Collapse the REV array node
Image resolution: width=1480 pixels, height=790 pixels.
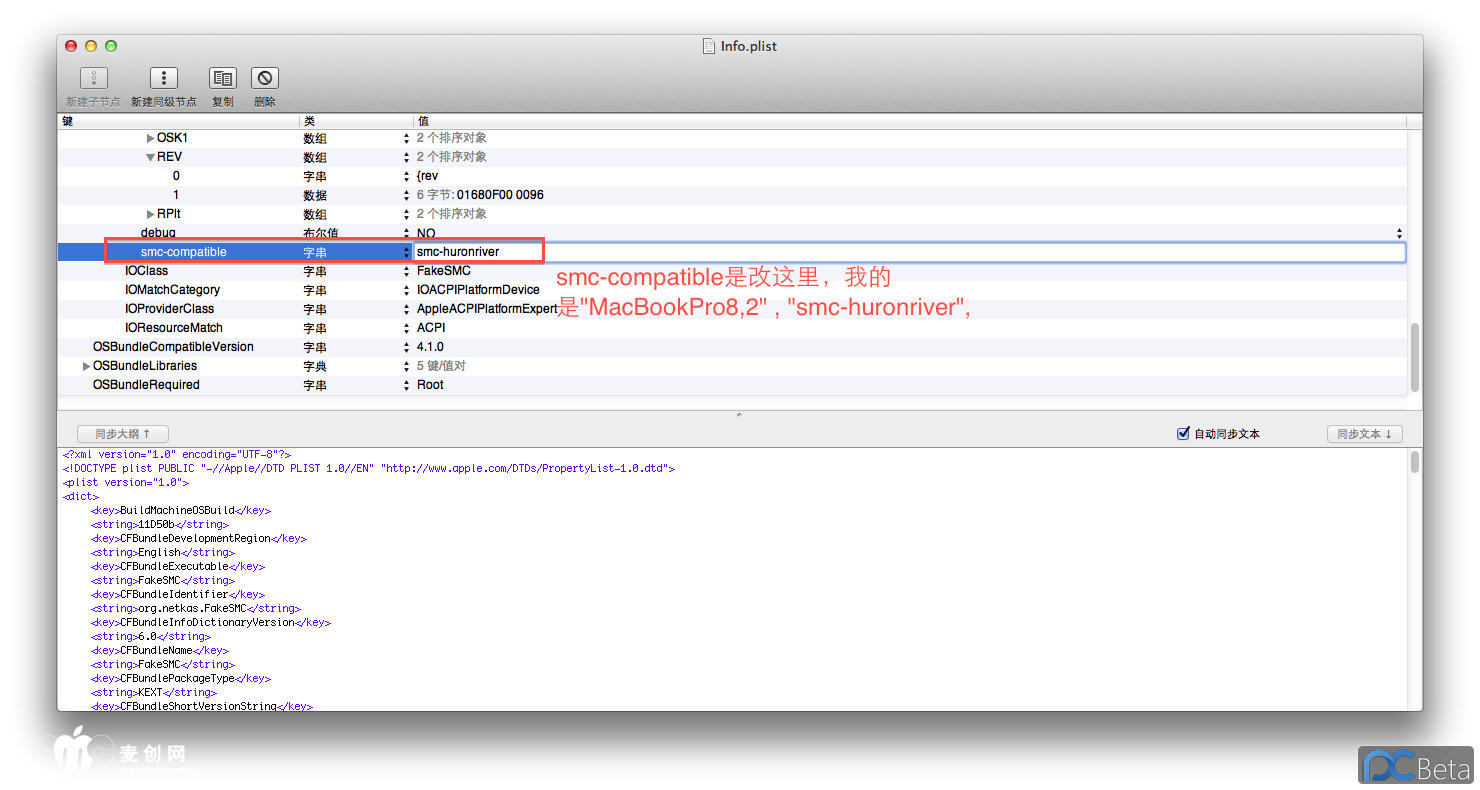(150, 157)
